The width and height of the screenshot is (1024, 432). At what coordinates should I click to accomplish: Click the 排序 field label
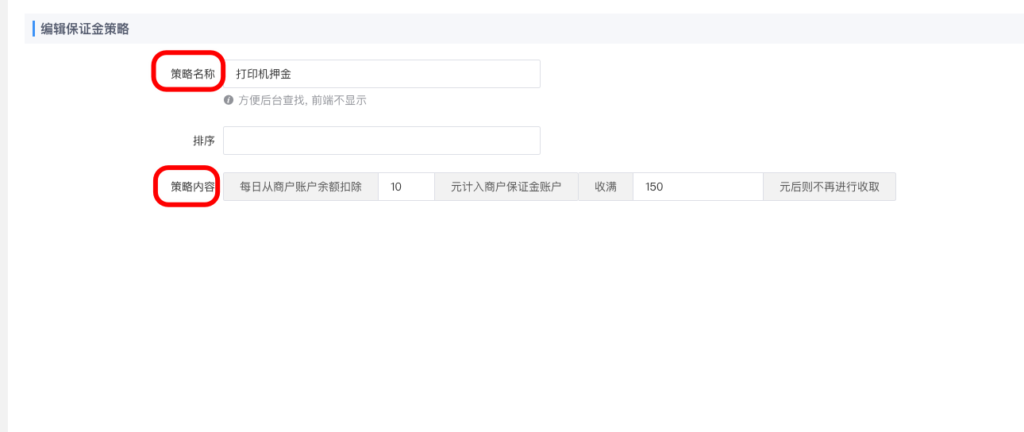tap(203, 140)
